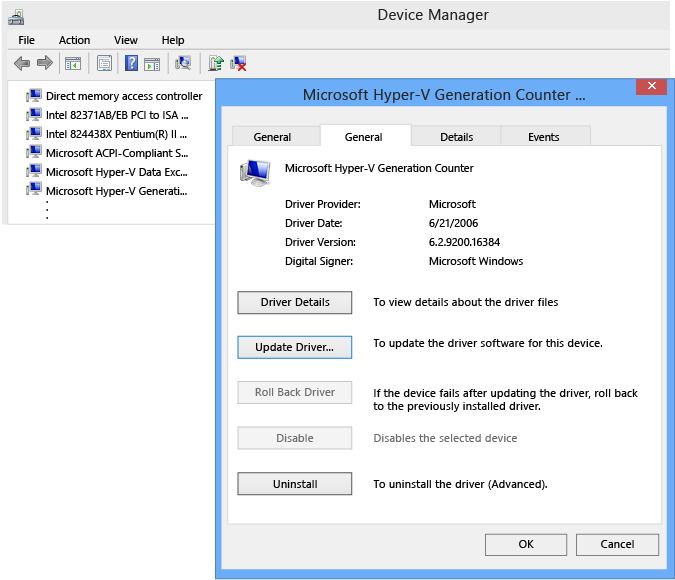
Task: Select Intel 82371AB/EB PCI to ISA item
Action: tap(117, 115)
